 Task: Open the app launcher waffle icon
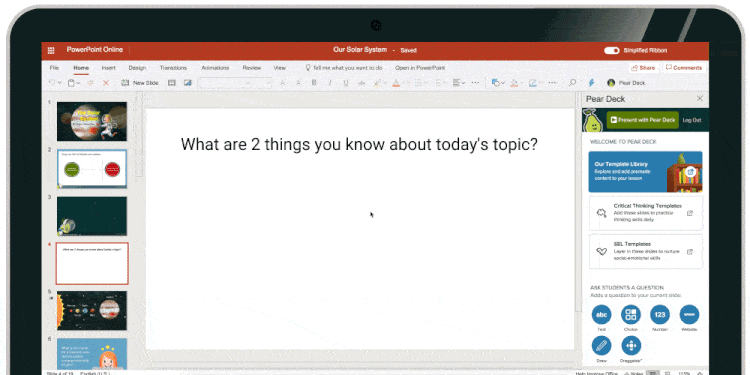pyautogui.click(x=51, y=50)
